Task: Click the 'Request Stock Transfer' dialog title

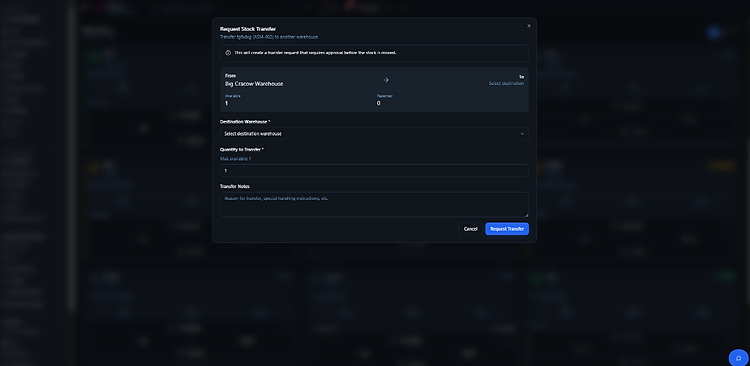Action: [x=248, y=29]
